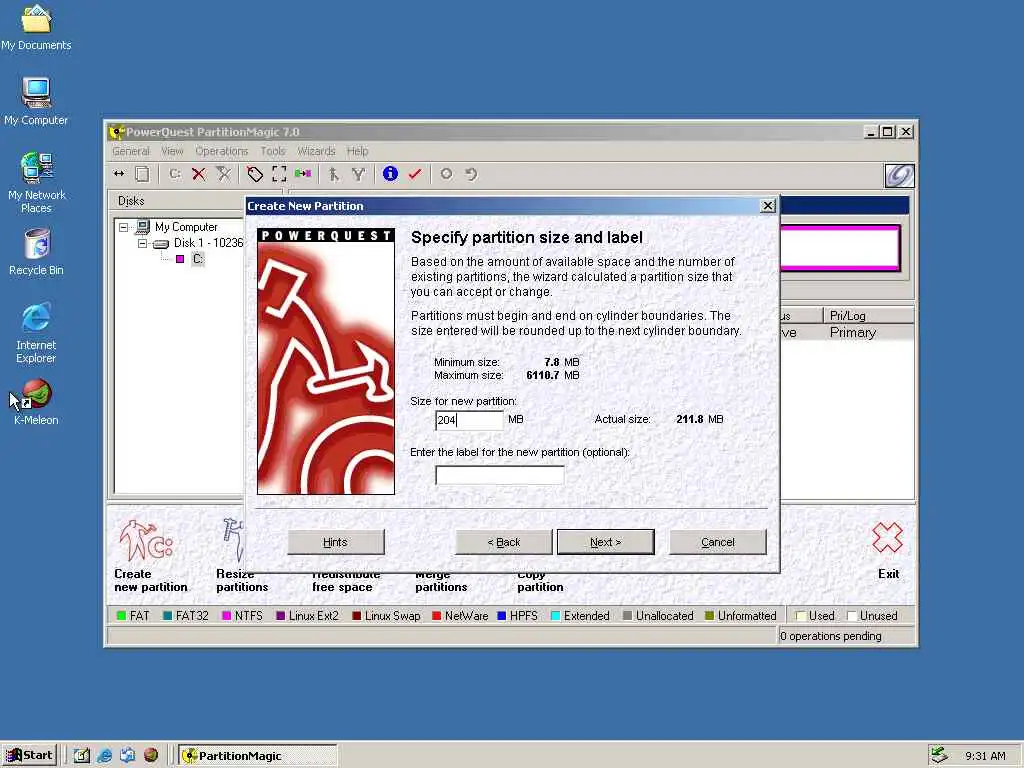Screen dimensions: 1024x768
Task: Click the K-Meleon quick launch icon
Action: point(151,755)
